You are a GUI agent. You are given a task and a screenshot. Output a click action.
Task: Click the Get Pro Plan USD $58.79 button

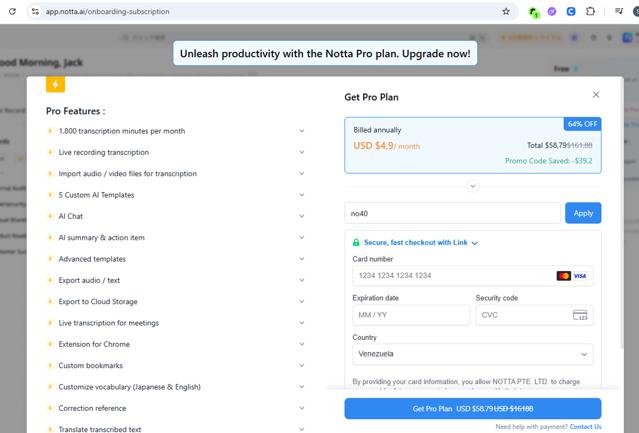pyautogui.click(x=473, y=409)
